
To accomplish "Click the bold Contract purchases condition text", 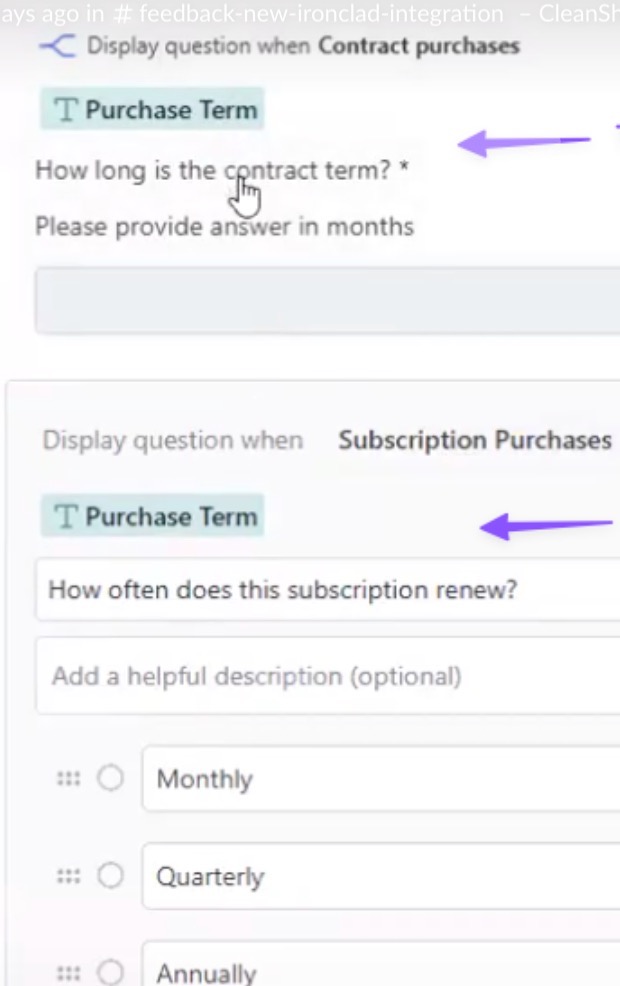I will click(x=418, y=46).
